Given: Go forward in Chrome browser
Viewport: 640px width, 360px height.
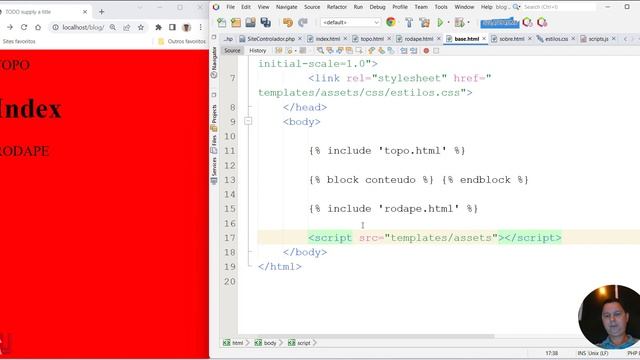Looking at the screenshot, I should pyautogui.click(x=10, y=27).
